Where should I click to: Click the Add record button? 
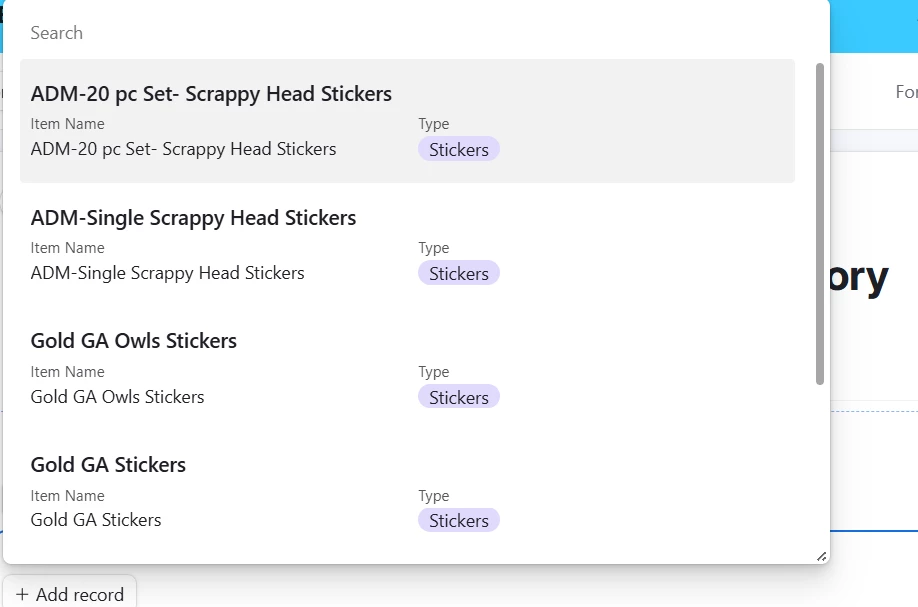click(70, 594)
